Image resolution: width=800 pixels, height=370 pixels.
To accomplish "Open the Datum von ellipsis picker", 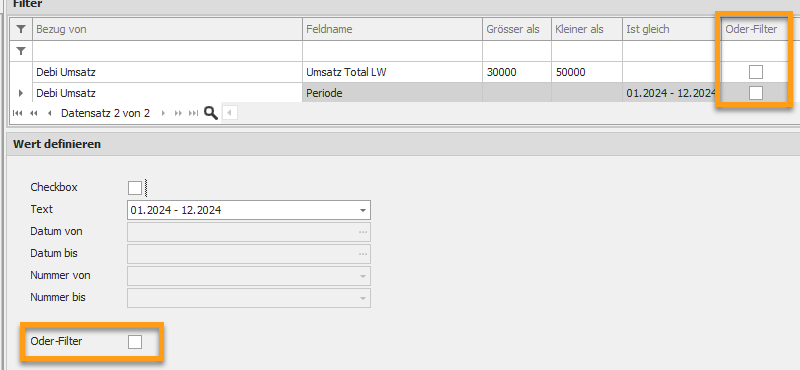I will tap(363, 232).
